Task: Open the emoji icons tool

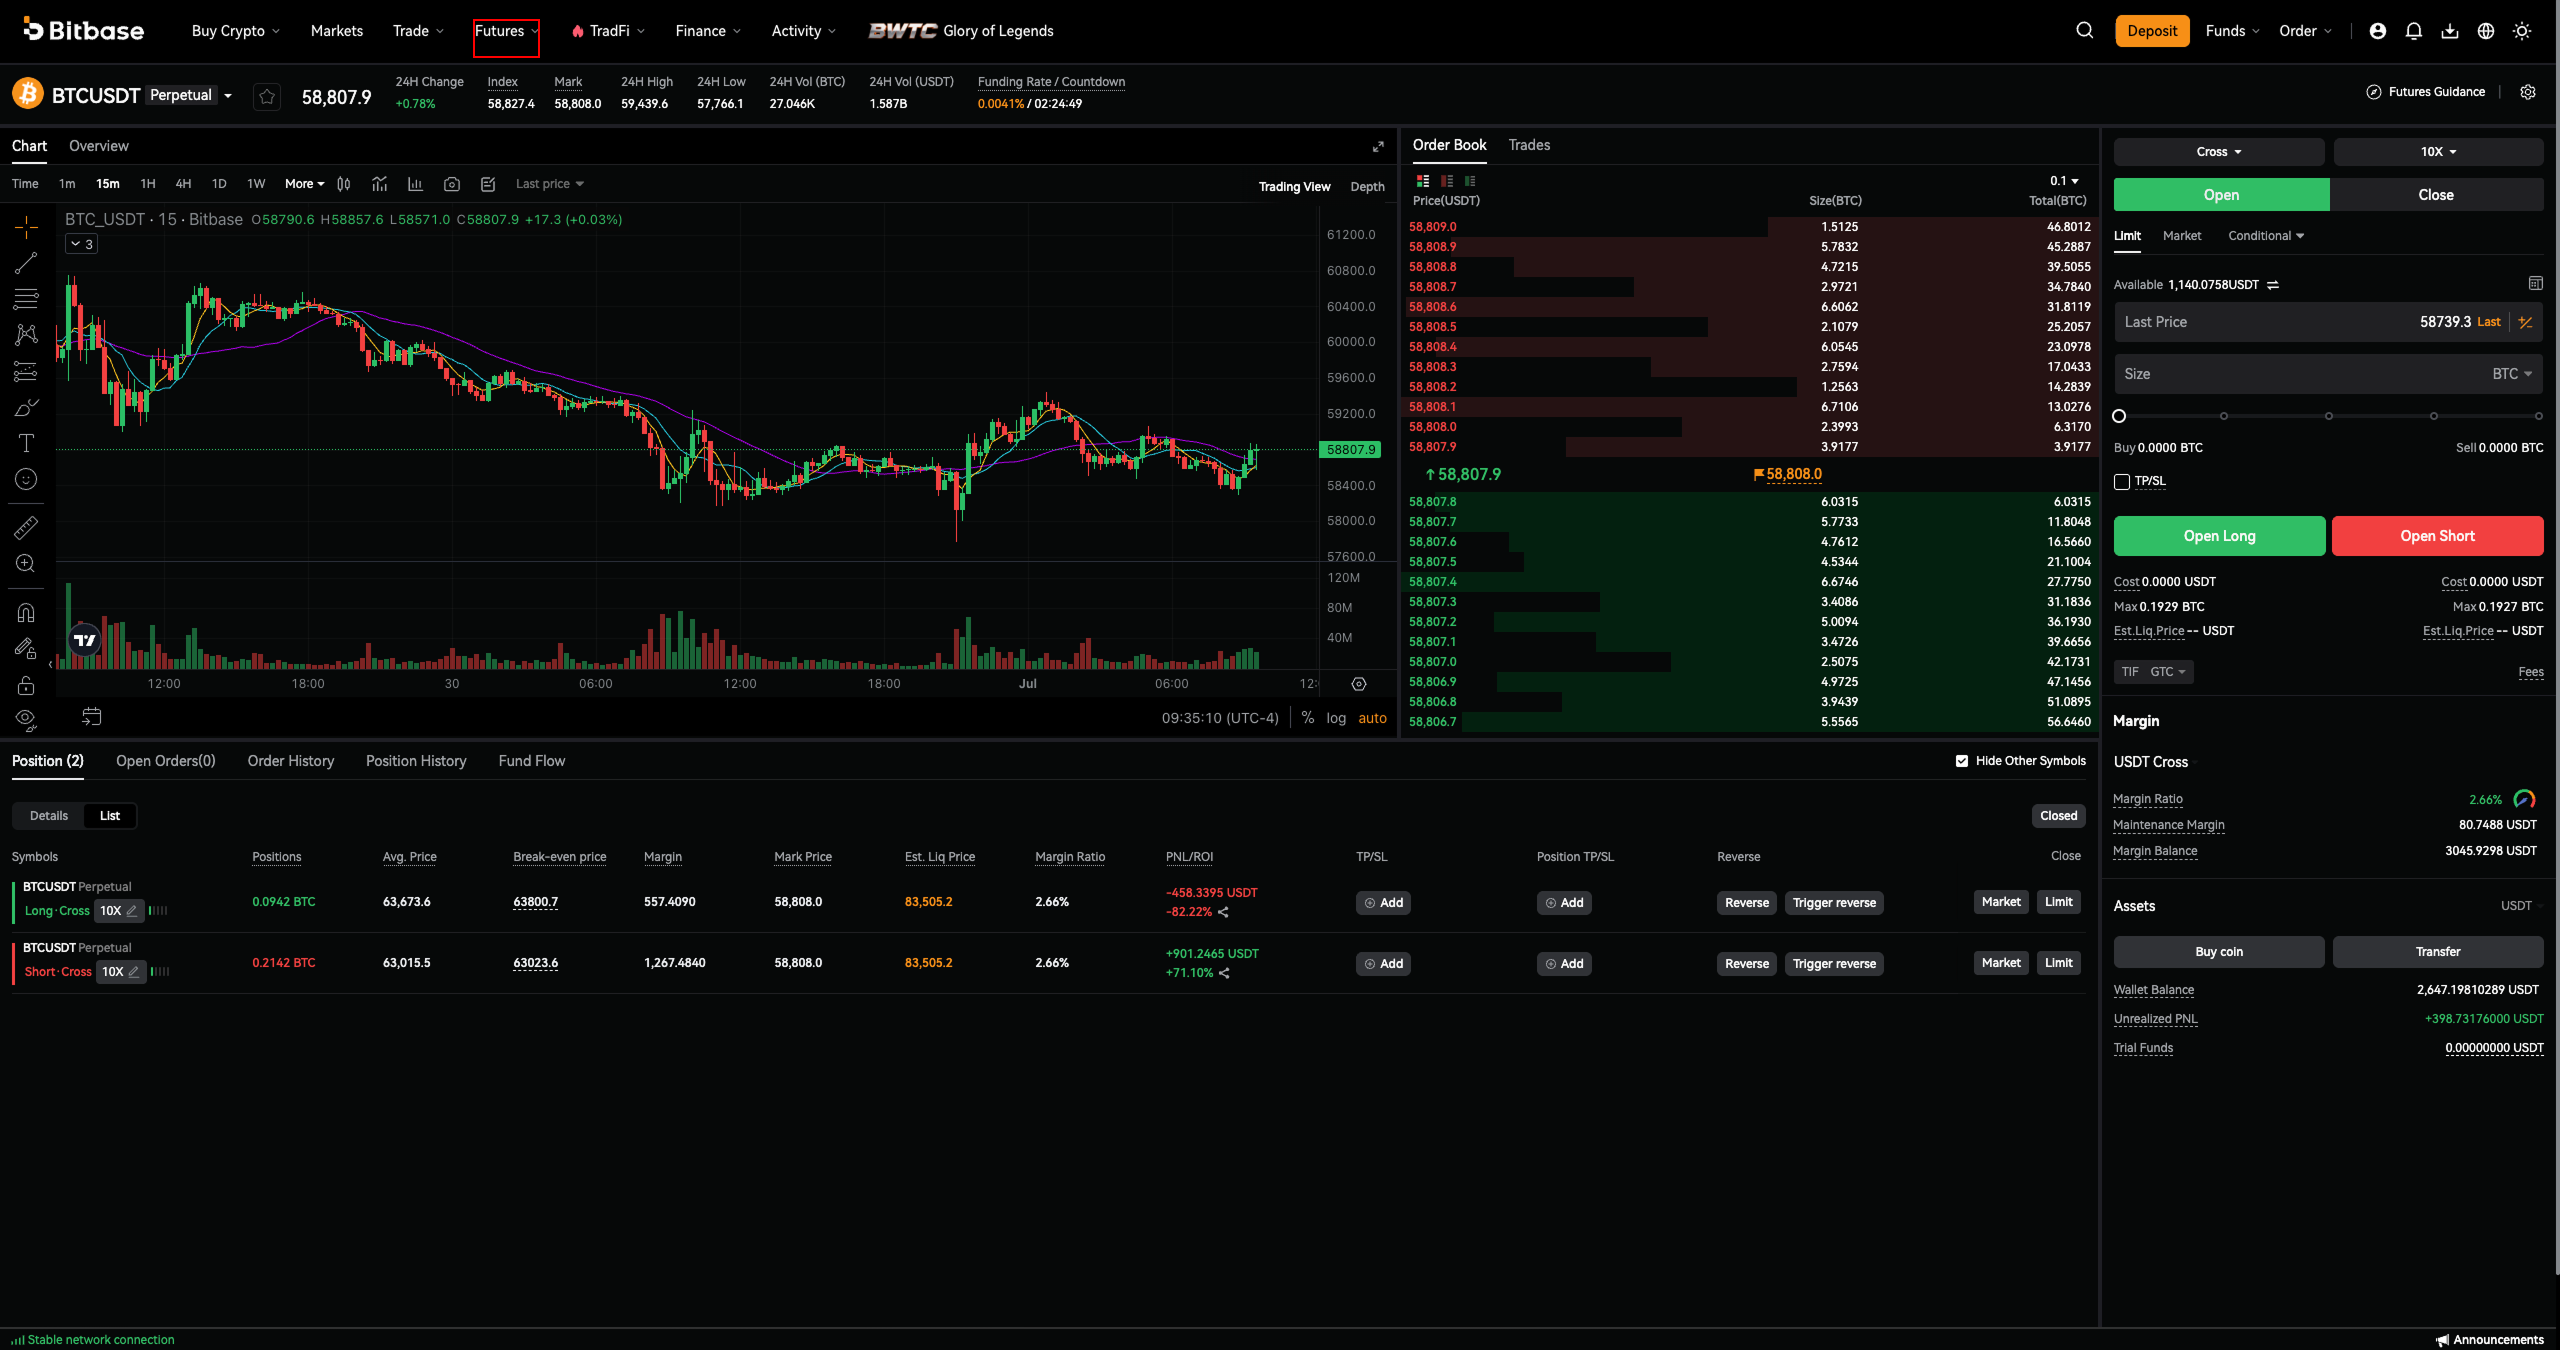Action: (x=26, y=479)
